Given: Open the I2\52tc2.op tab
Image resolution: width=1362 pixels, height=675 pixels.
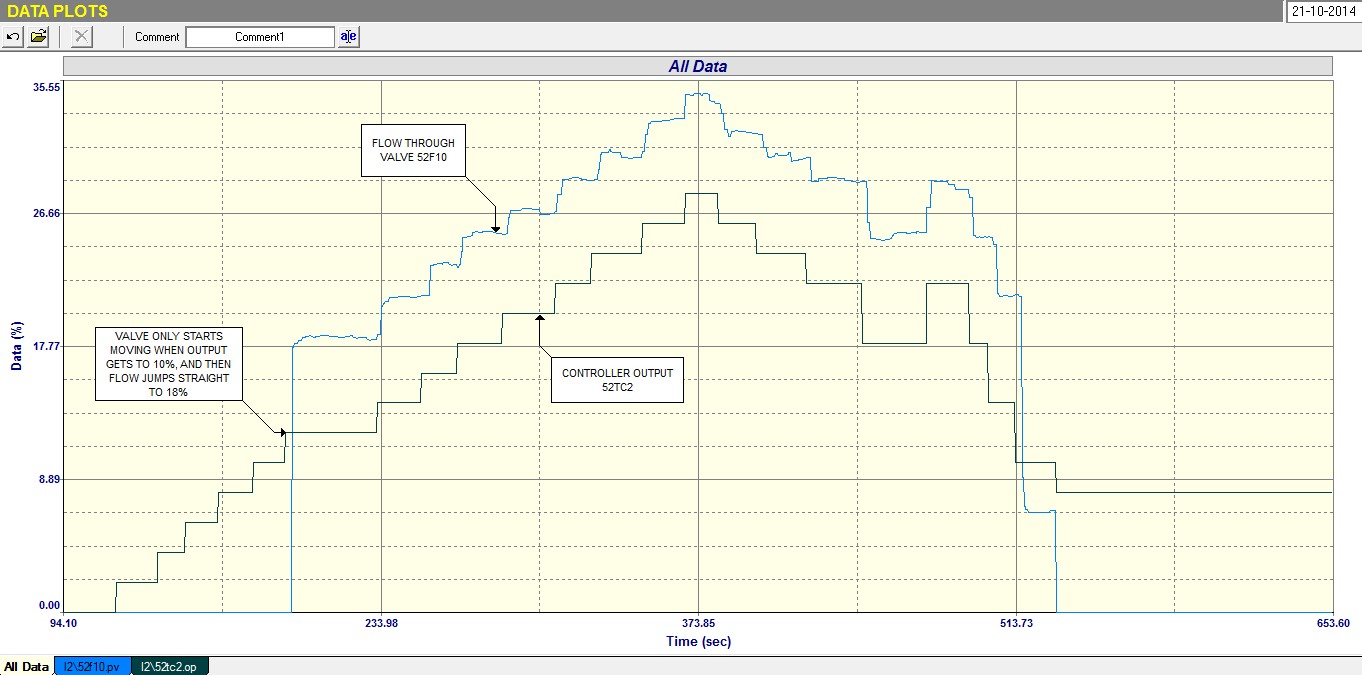Looking at the screenshot, I should coord(170,666).
